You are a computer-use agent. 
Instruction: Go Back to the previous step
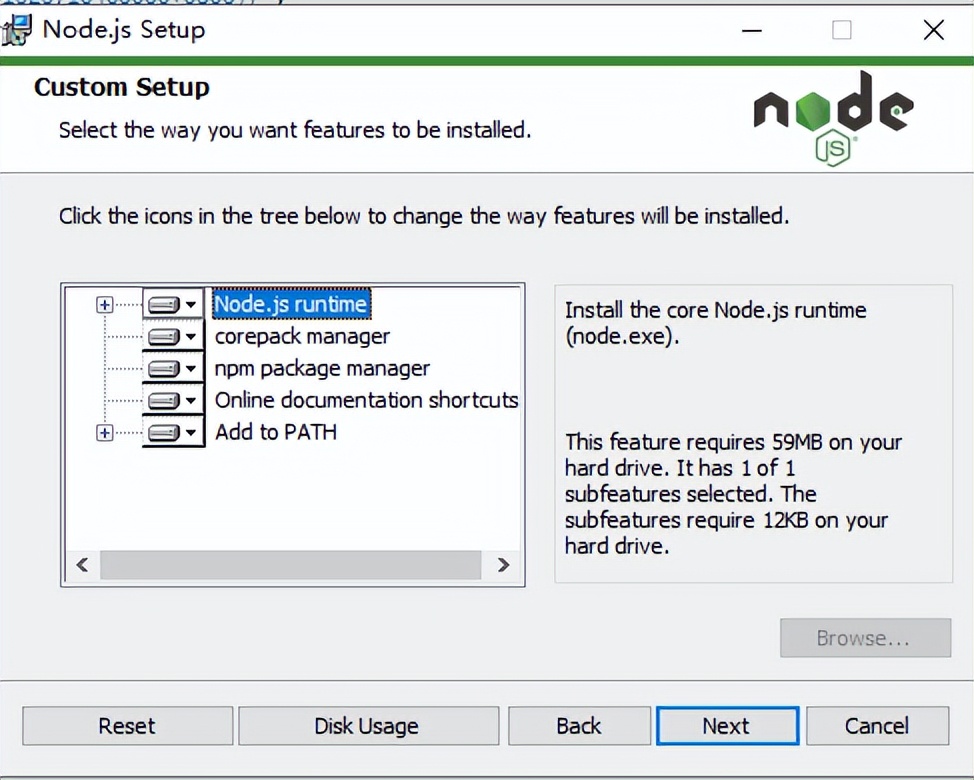(x=579, y=725)
